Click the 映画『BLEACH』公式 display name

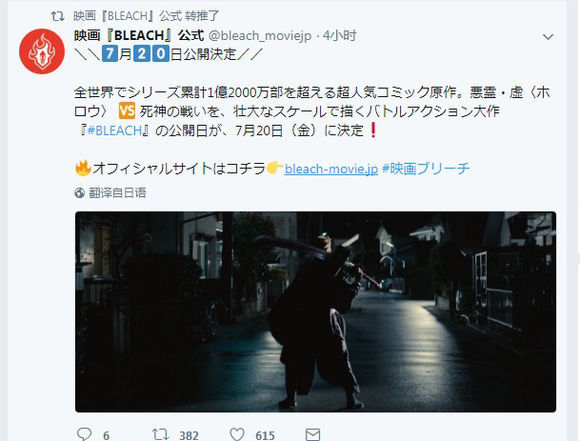[139, 36]
